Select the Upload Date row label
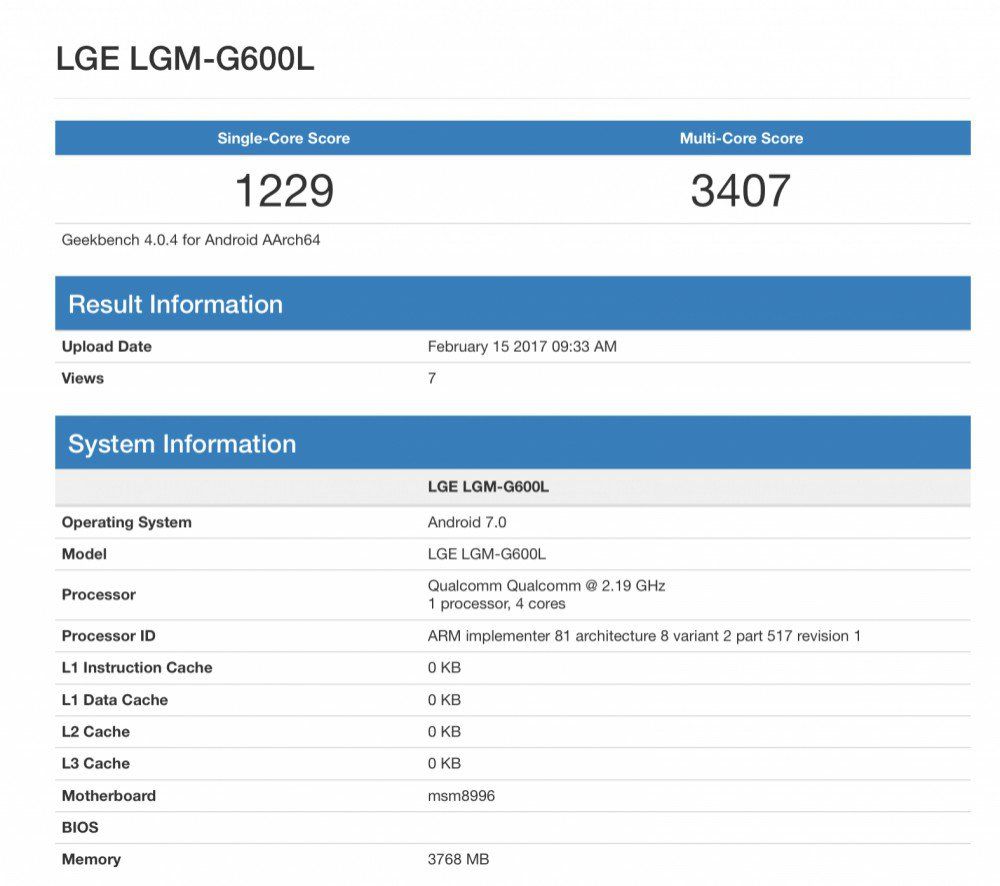Image resolution: width=1000 pixels, height=886 pixels. [x=106, y=346]
